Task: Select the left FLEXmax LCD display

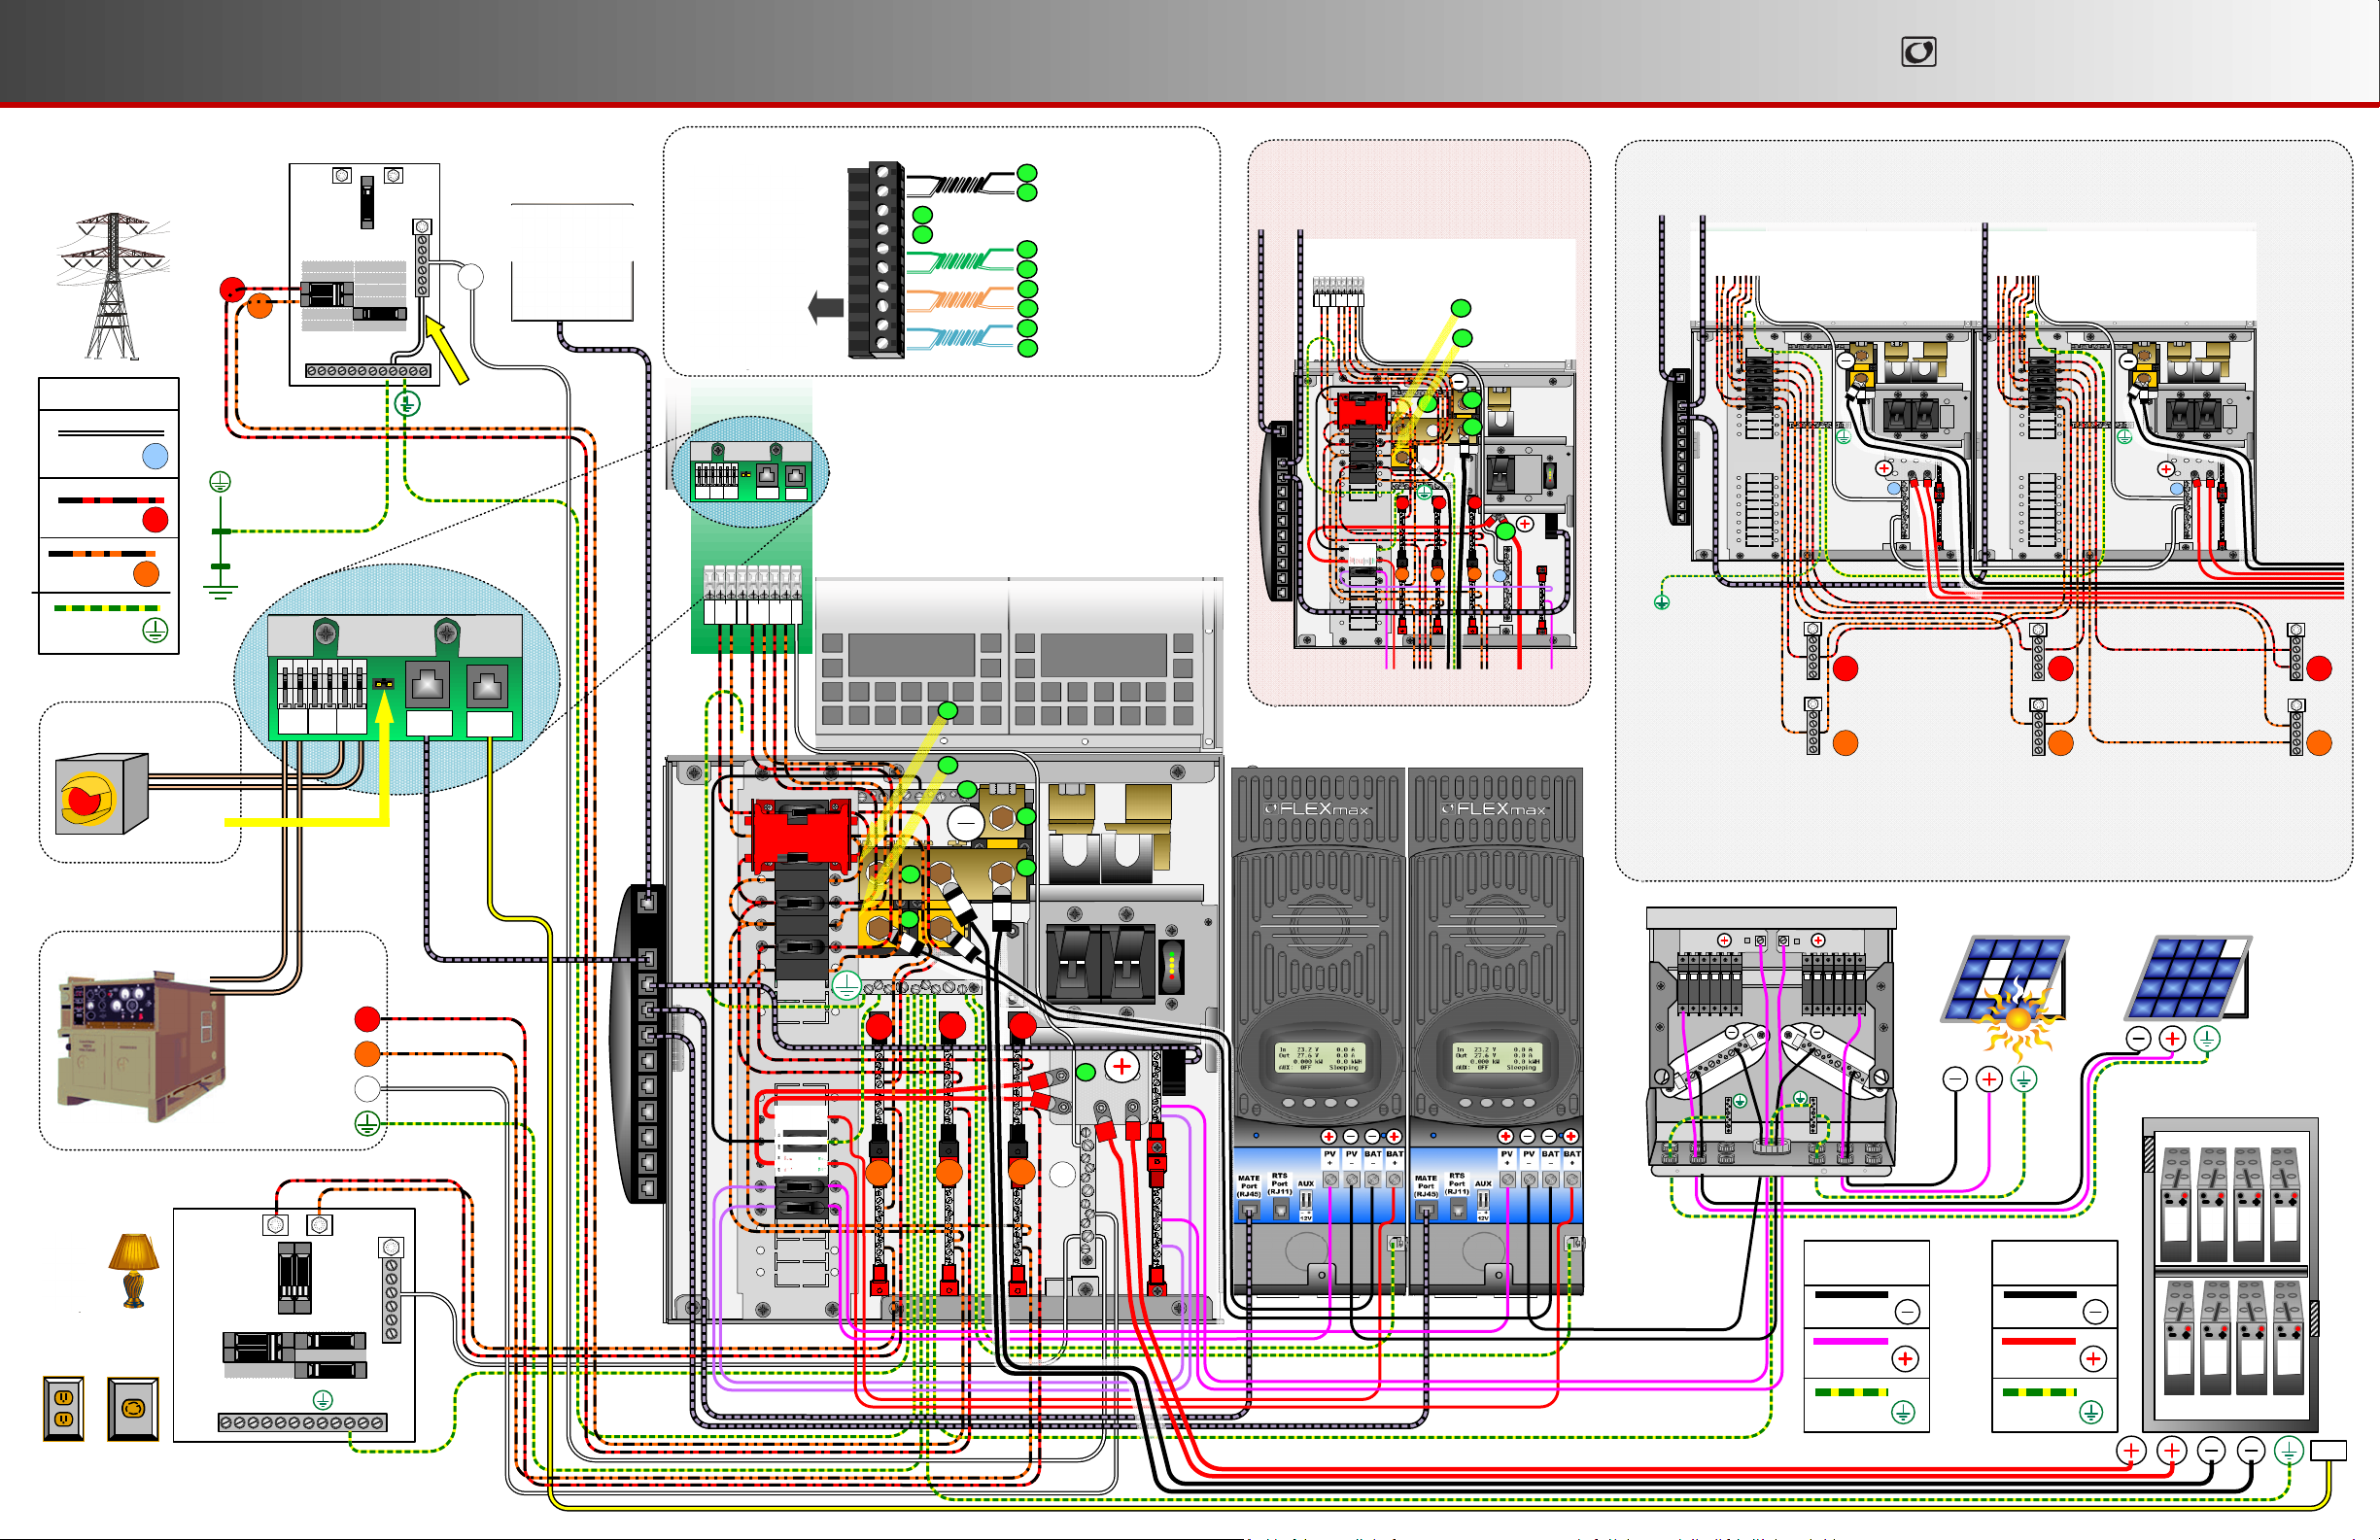Action: [x=1319, y=1059]
